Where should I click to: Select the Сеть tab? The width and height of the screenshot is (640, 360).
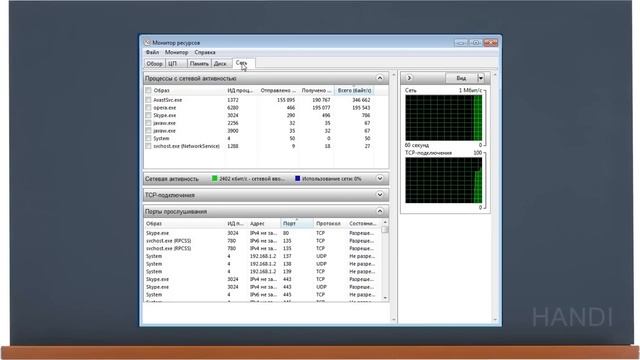click(x=244, y=63)
